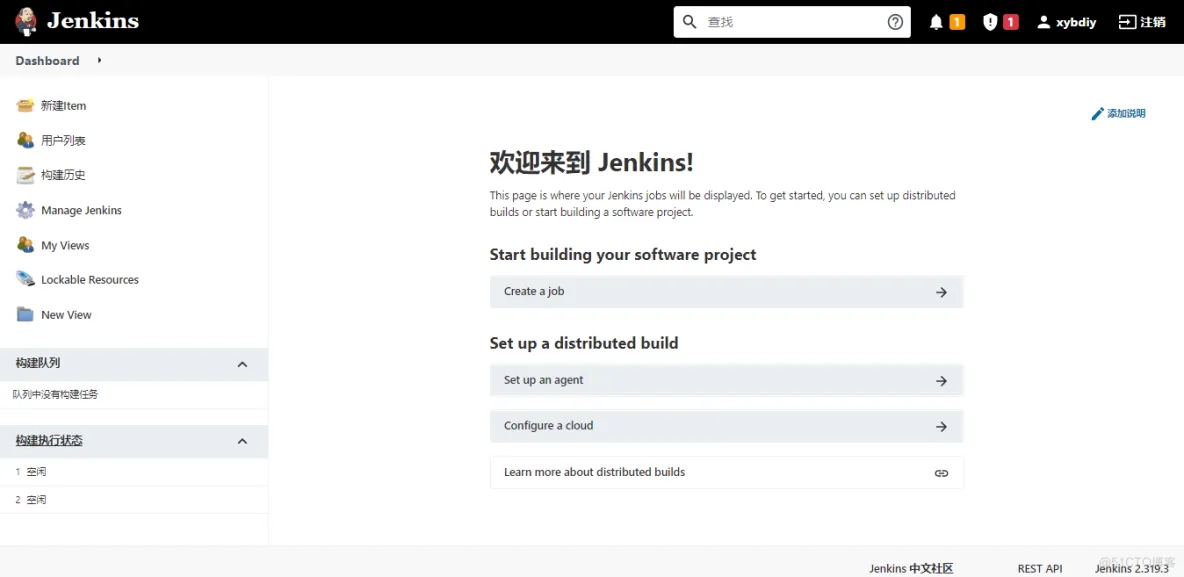Click the REST API link in footer
This screenshot has width=1184, height=577.
coord(1039,567)
